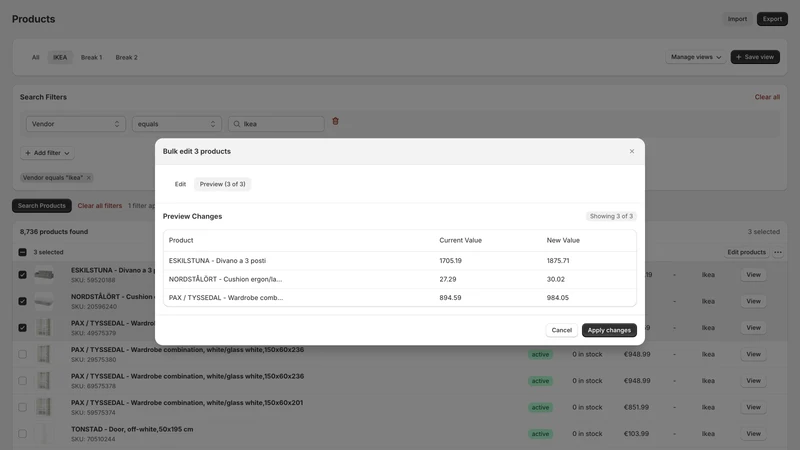Click the Ikea filter value input
Screen dimensions: 800x450
(276, 124)
